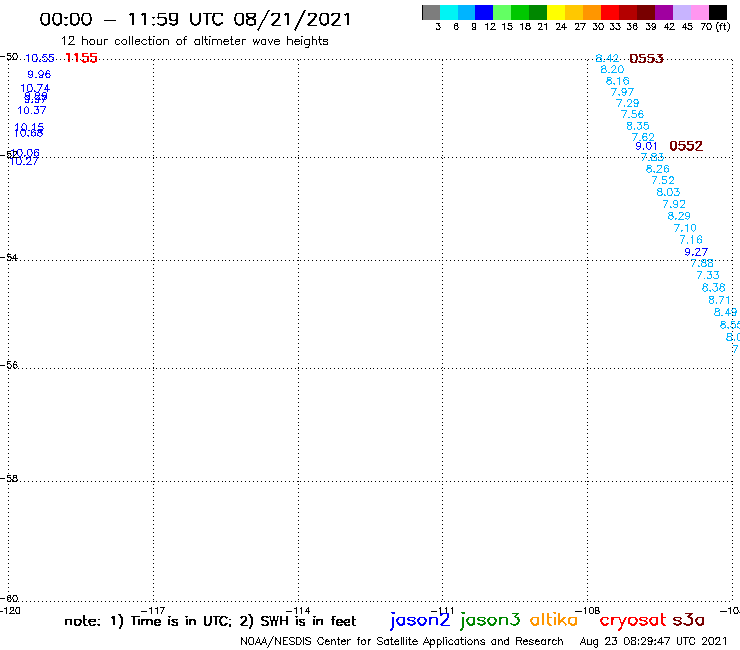Click the blue "jason2" satellite label

[x=420, y=620]
